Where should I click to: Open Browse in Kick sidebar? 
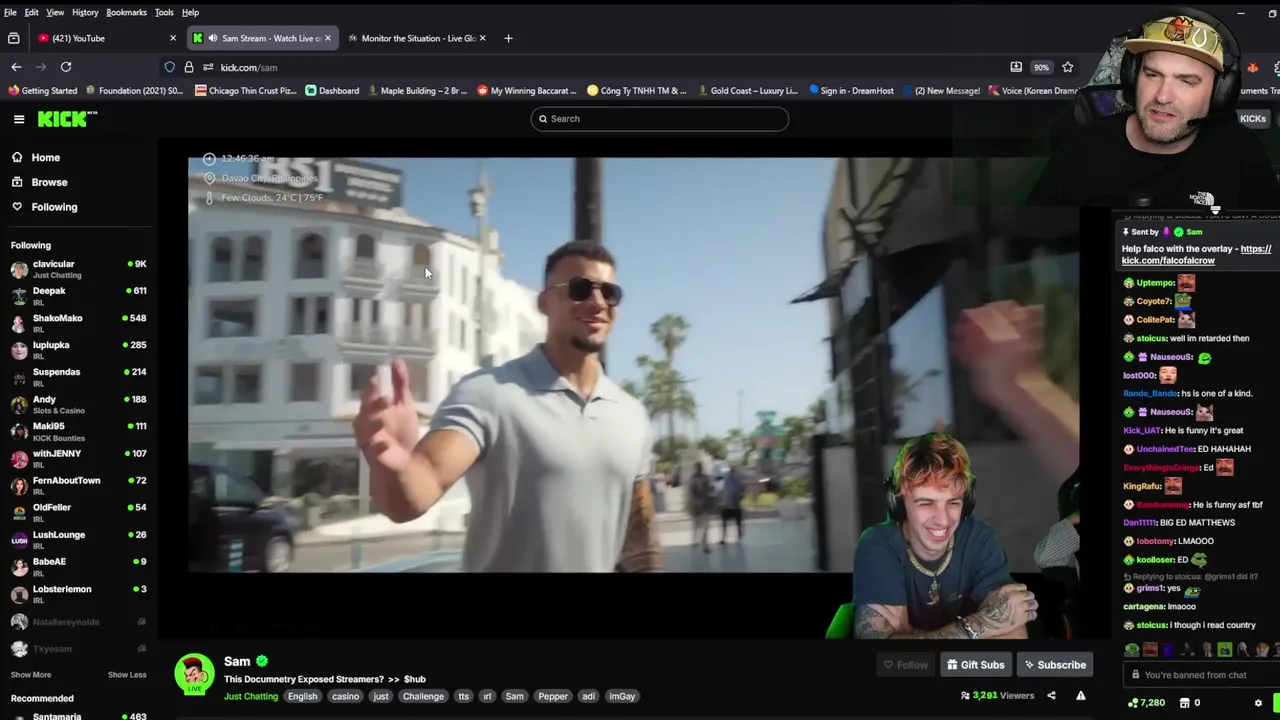tap(39, 182)
